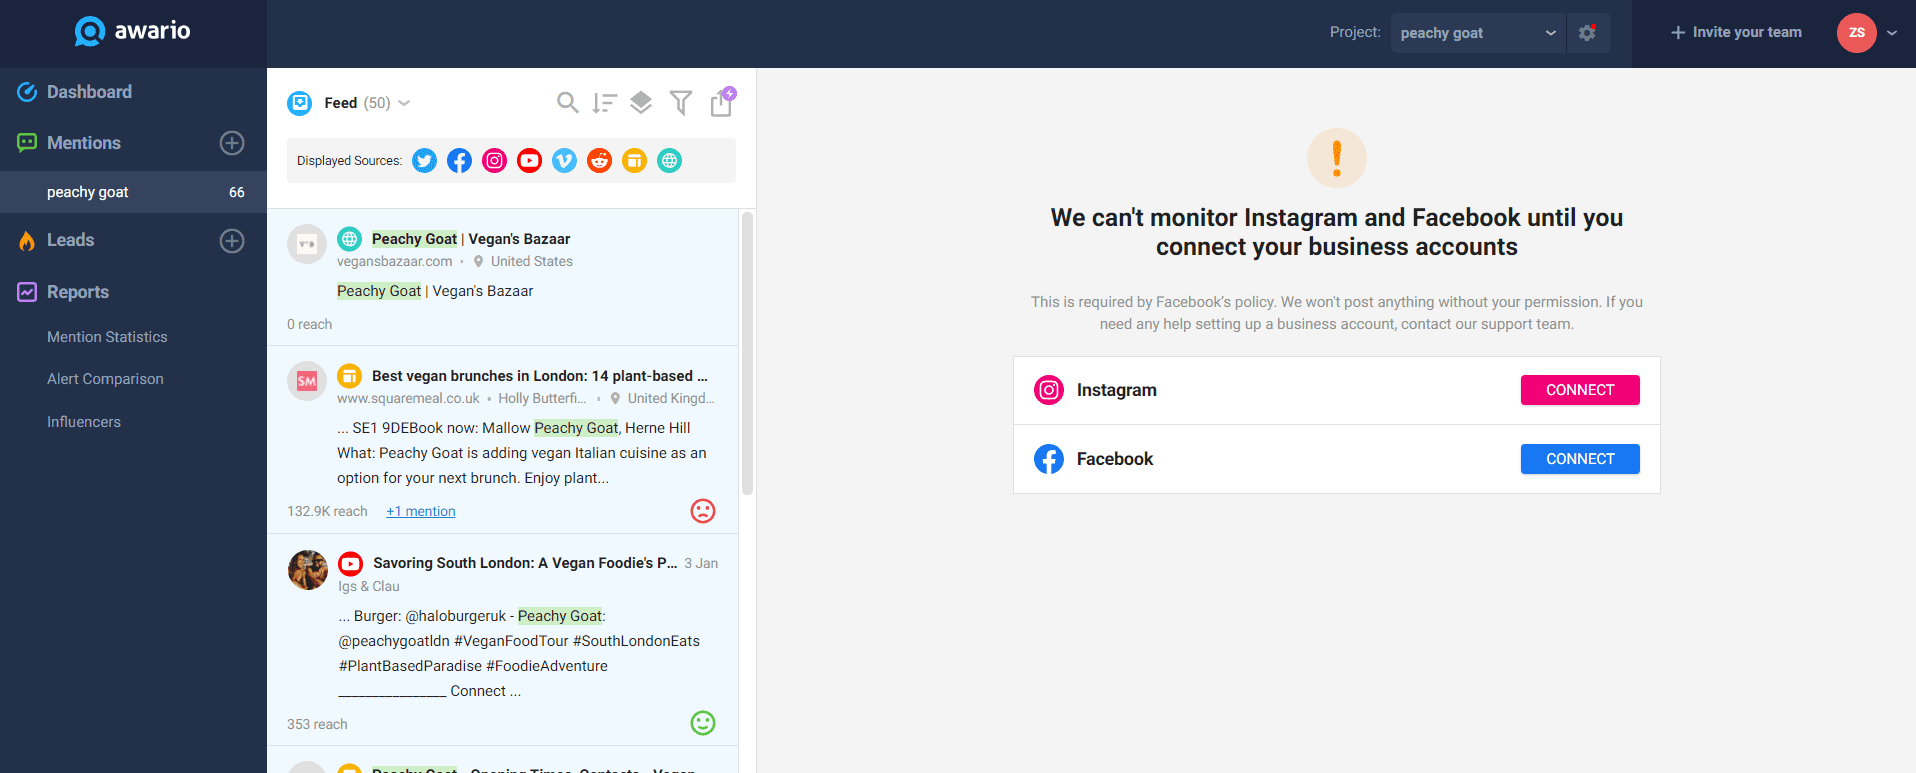This screenshot has width=1916, height=773.
Task: Click the Reports chart icon
Action: [x=27, y=292]
